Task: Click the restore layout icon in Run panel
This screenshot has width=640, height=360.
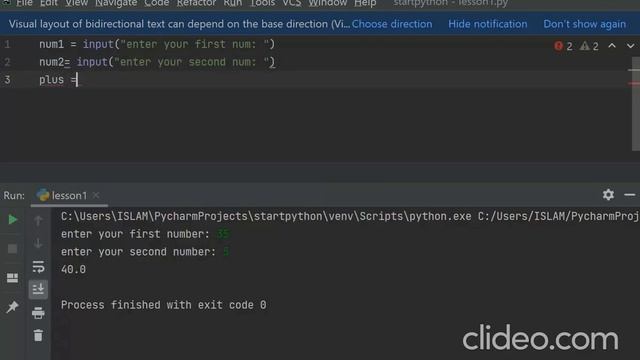Action: coord(12,278)
